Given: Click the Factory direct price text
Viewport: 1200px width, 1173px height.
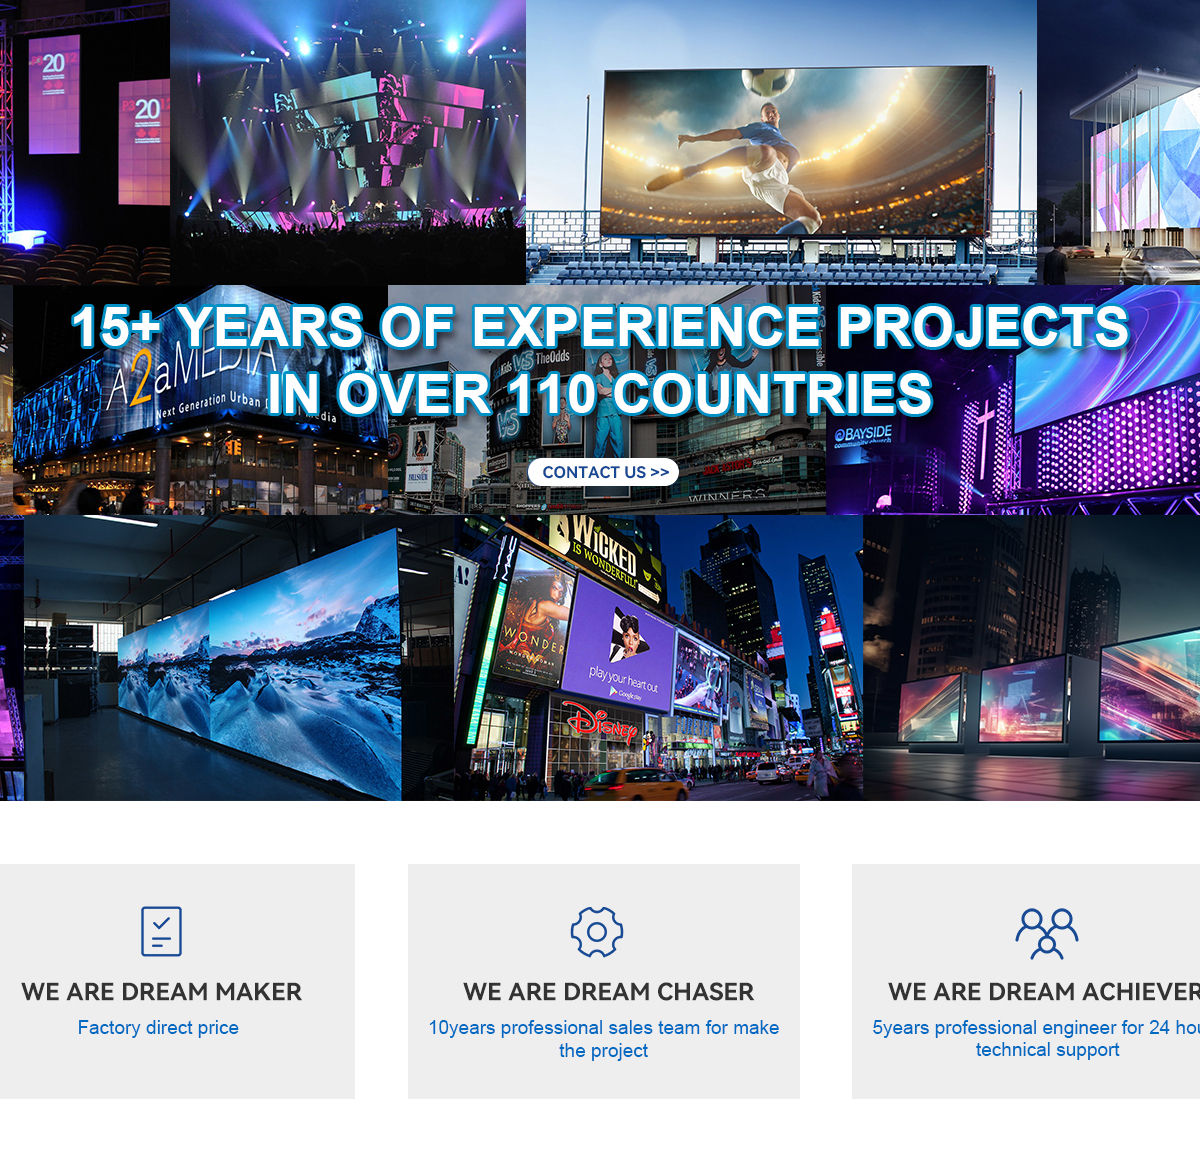Looking at the screenshot, I should coord(158,1028).
